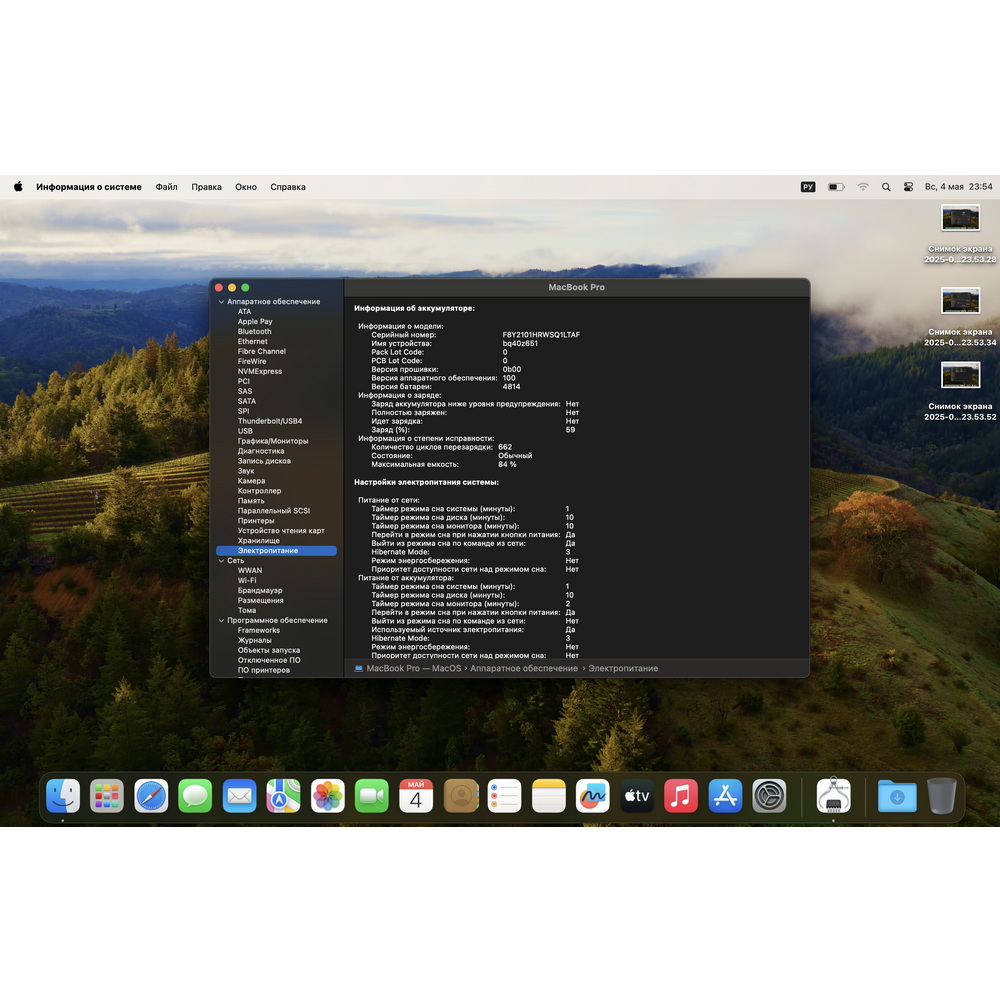
Task: Click the date and time in menu bar
Action: [x=959, y=187]
